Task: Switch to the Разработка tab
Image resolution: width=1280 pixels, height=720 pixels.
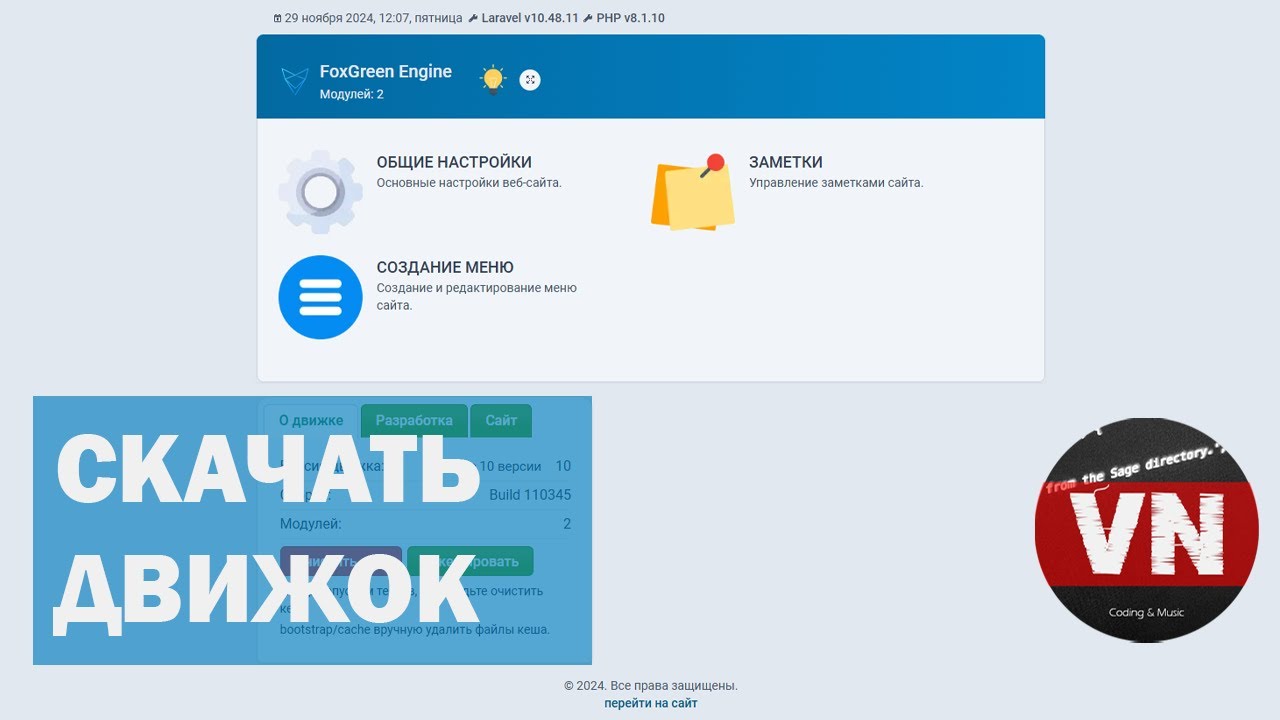Action: click(414, 421)
